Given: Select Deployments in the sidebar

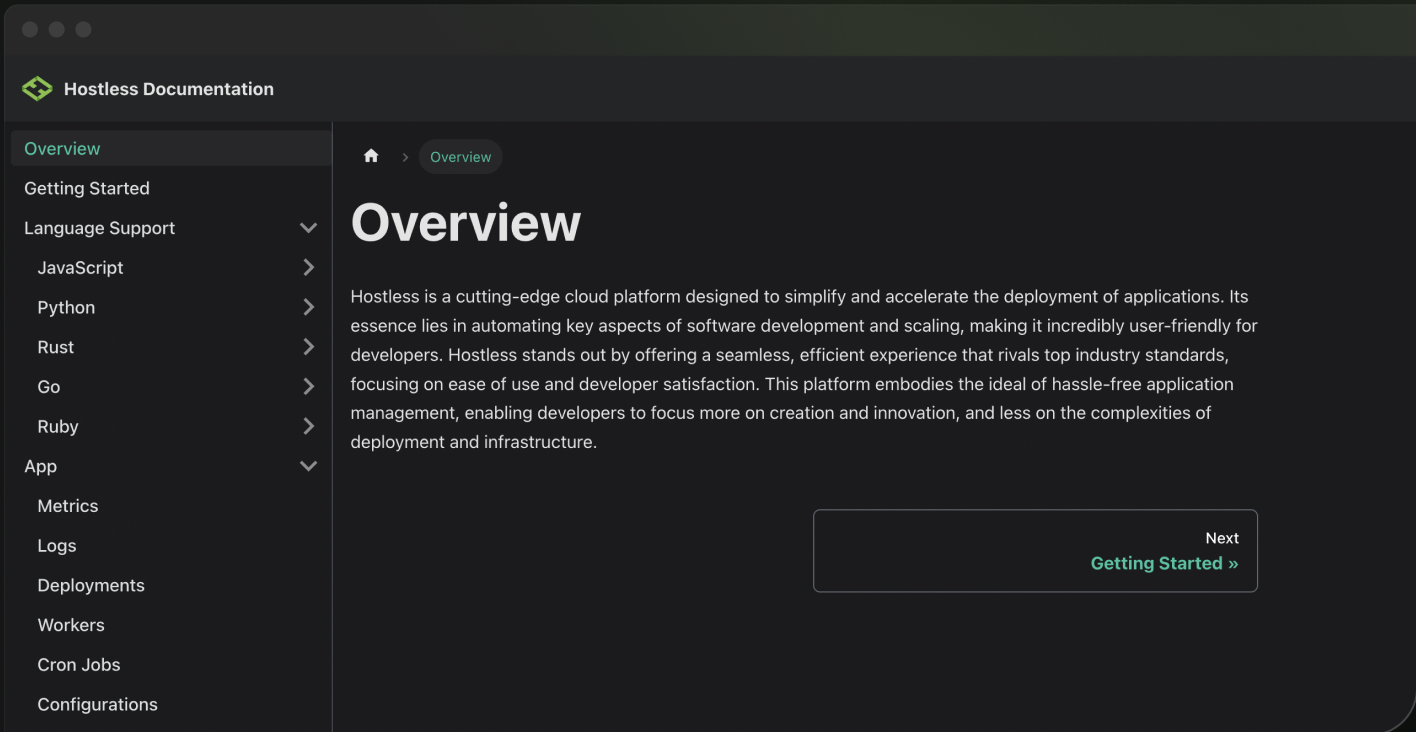Looking at the screenshot, I should pos(91,585).
